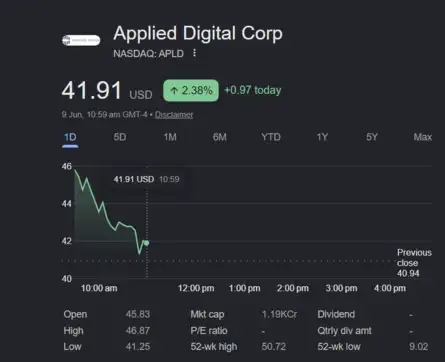The image size is (445, 362).
Task: Click the +0.97 today text
Action: coord(253,90)
